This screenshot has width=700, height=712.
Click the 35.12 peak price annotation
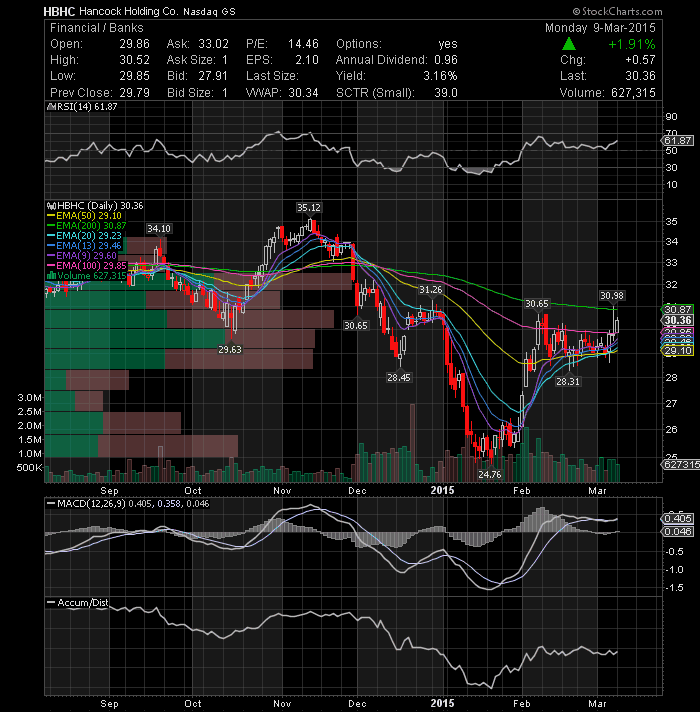[x=309, y=208]
